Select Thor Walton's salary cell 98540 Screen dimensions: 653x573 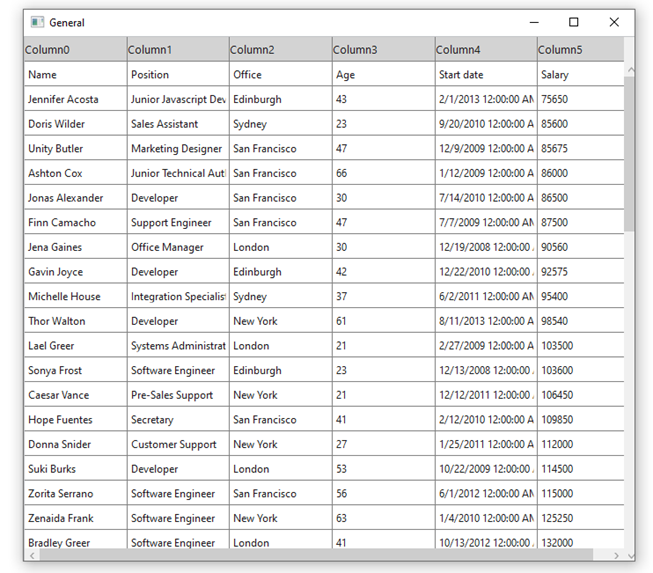[580, 321]
